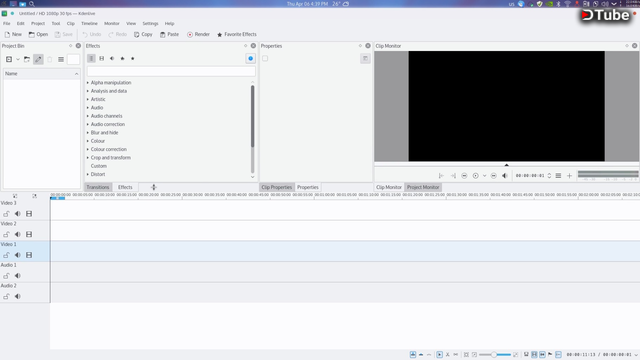Hide video of the Video 1 track

[x=29, y=255]
